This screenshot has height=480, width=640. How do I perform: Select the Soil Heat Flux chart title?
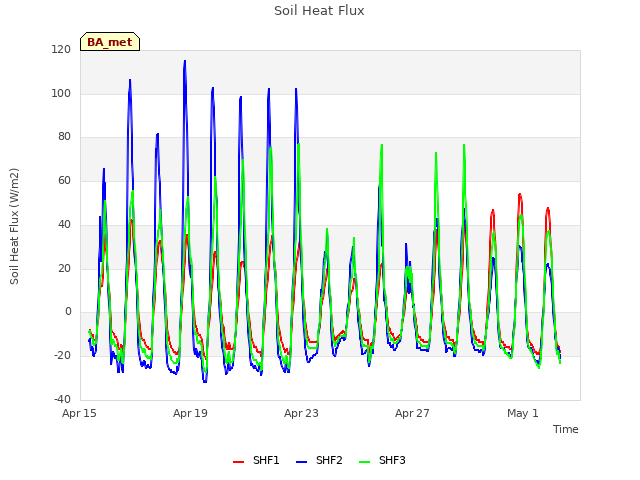319,11
